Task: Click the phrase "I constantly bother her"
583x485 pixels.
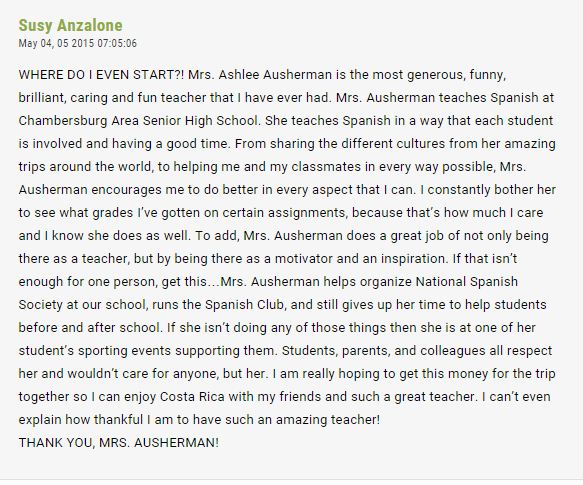Action: pyautogui.click(x=488, y=190)
